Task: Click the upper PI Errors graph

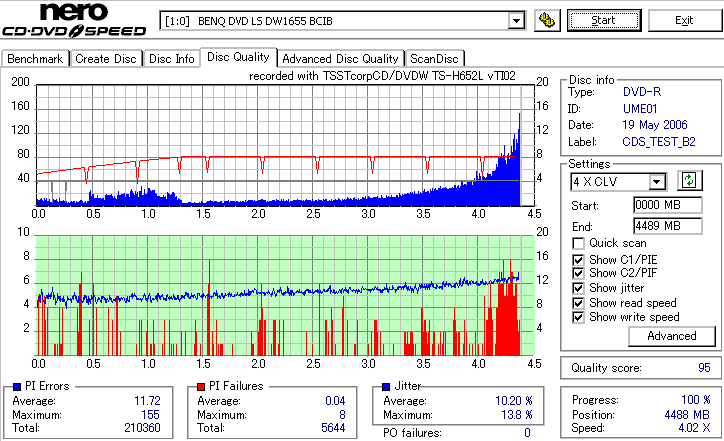Action: [x=285, y=145]
